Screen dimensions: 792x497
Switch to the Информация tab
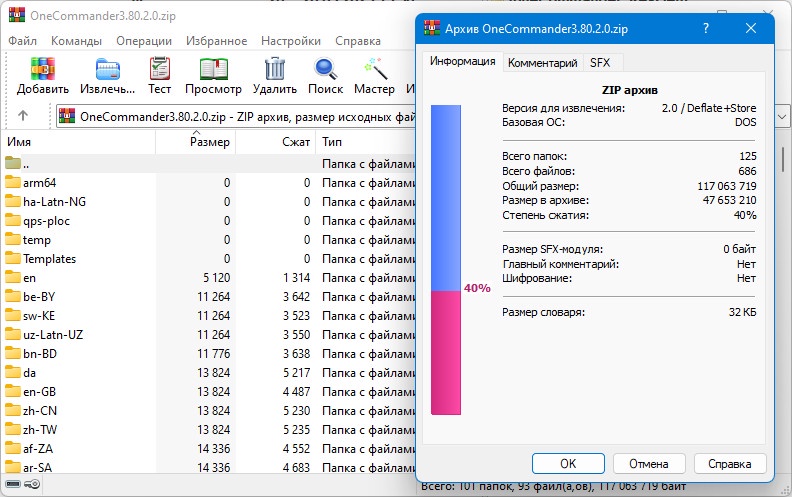(463, 62)
